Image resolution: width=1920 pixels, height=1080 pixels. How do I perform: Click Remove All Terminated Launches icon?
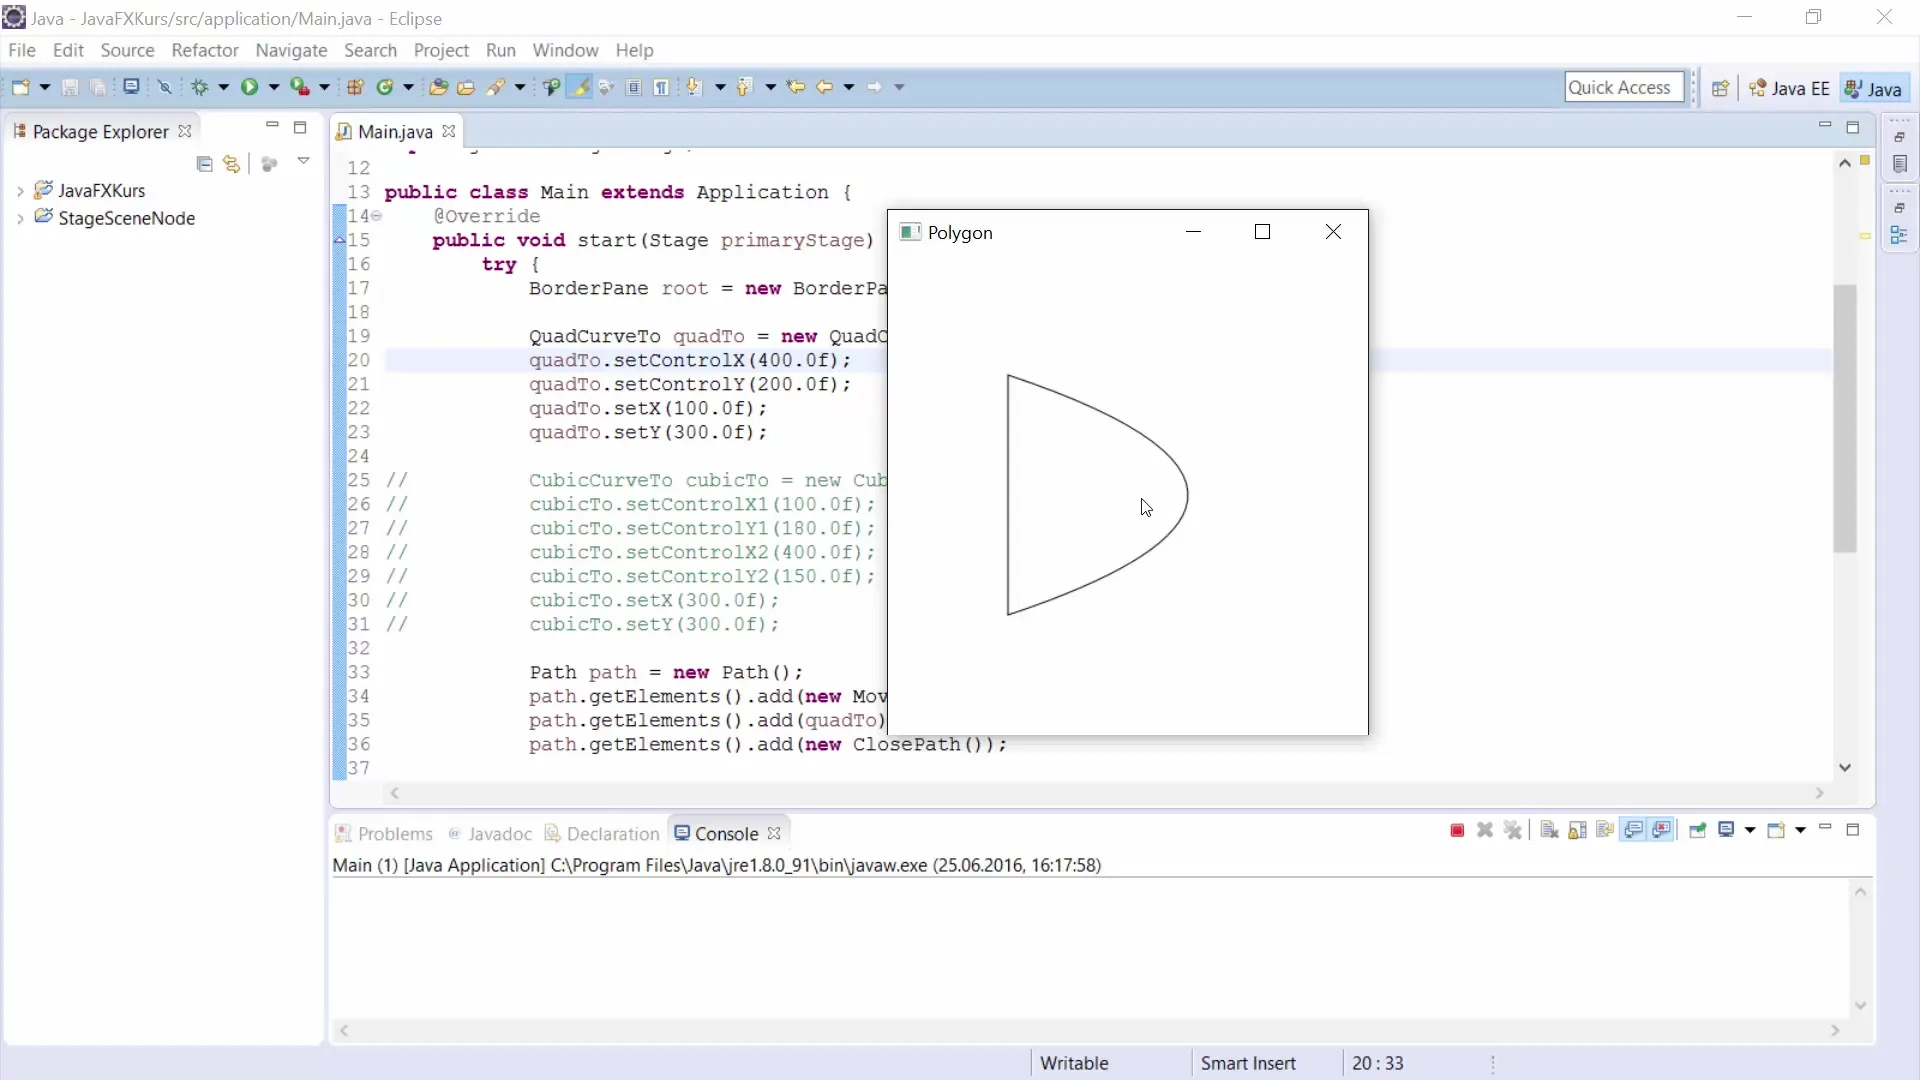[1513, 831]
